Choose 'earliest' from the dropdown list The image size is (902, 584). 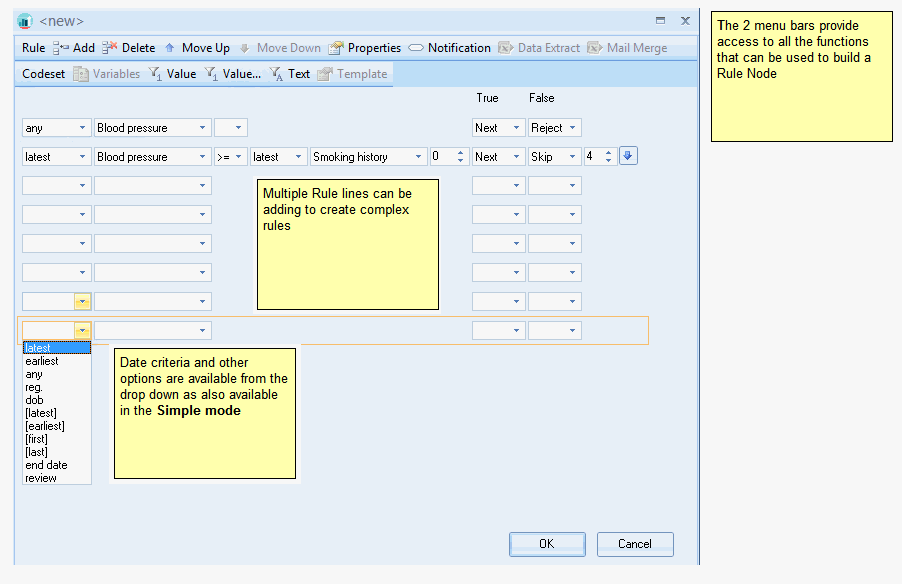42,361
